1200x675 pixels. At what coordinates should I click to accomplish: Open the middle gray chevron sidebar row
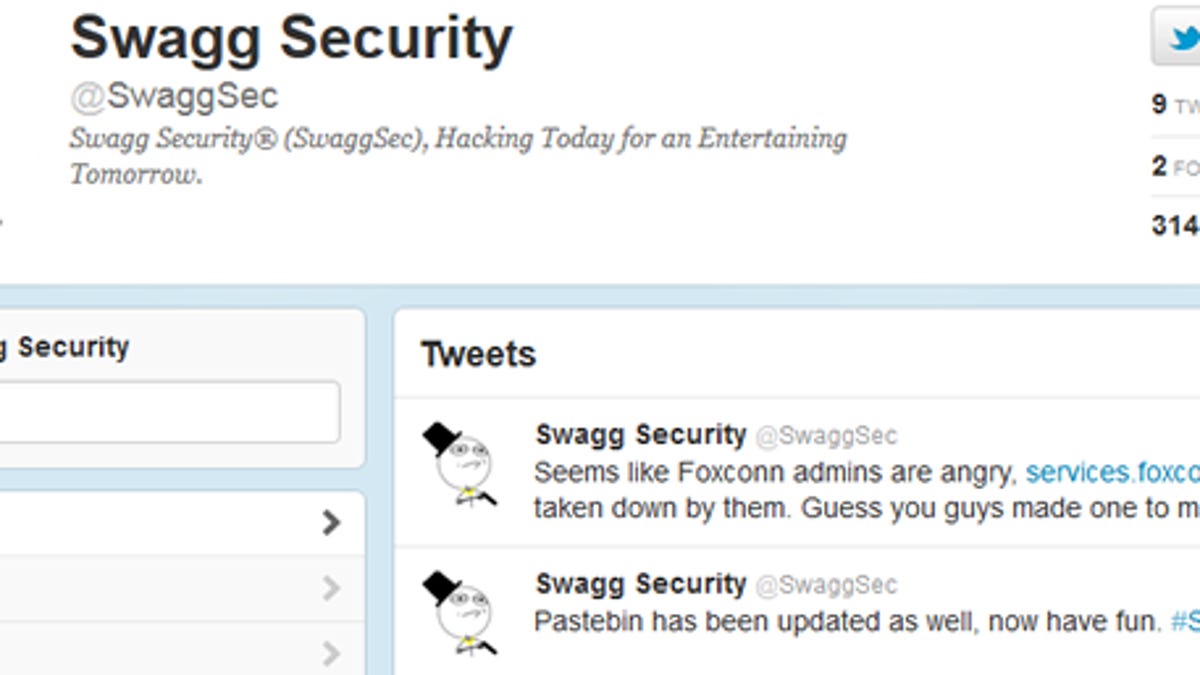coord(331,590)
